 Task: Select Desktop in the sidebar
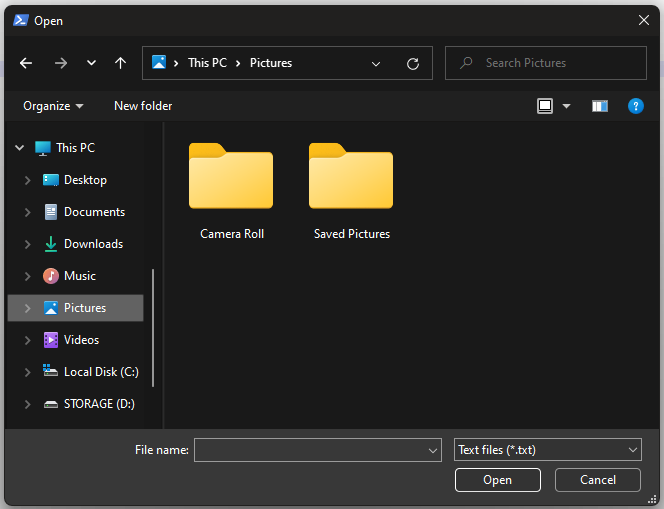pos(85,180)
